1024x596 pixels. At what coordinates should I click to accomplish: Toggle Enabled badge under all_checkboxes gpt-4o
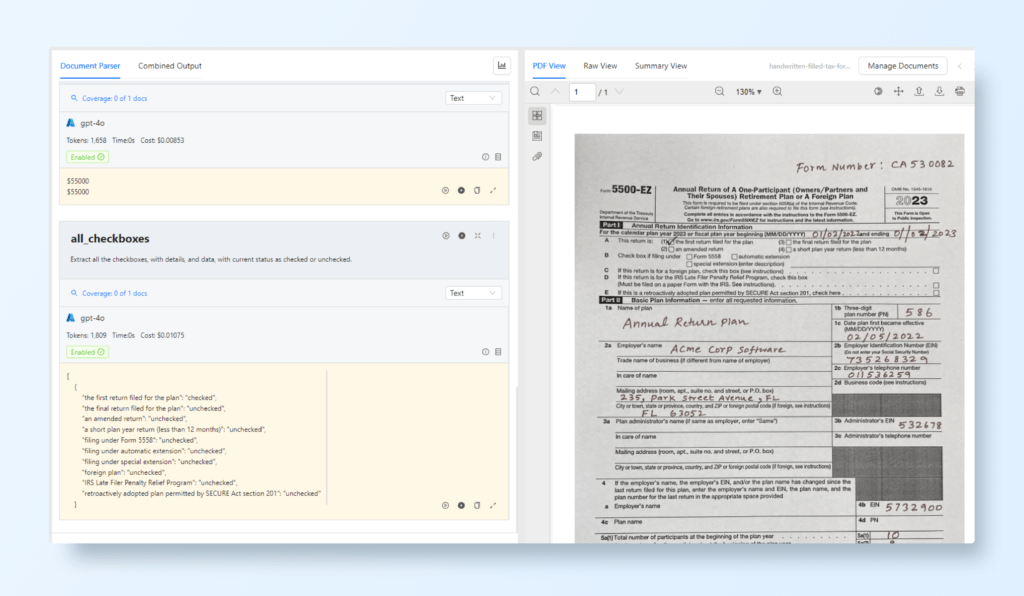click(87, 352)
